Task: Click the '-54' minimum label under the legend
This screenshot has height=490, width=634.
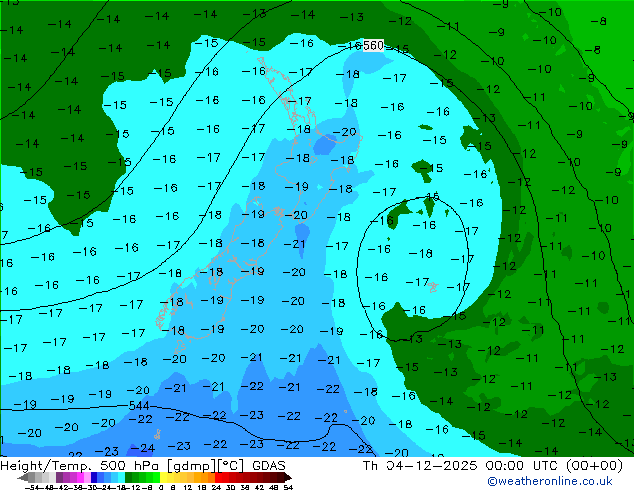Action: [32, 487]
